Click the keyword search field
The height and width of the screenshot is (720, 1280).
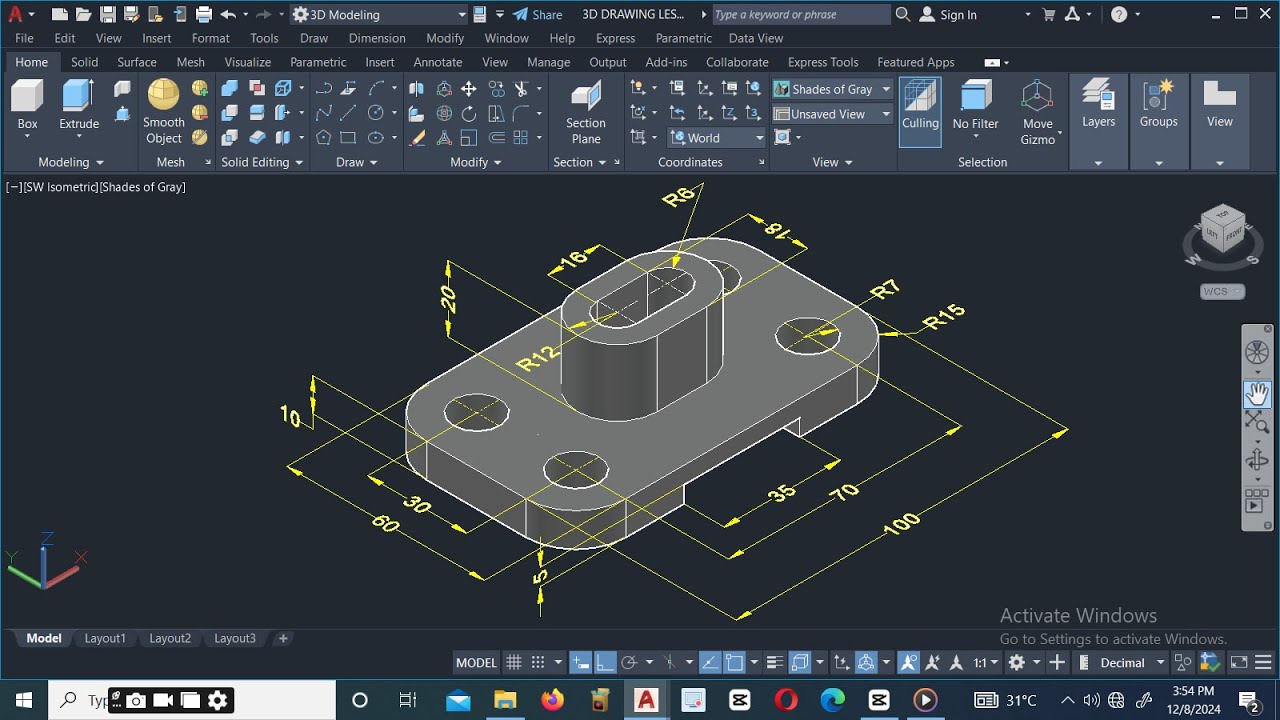(x=800, y=14)
